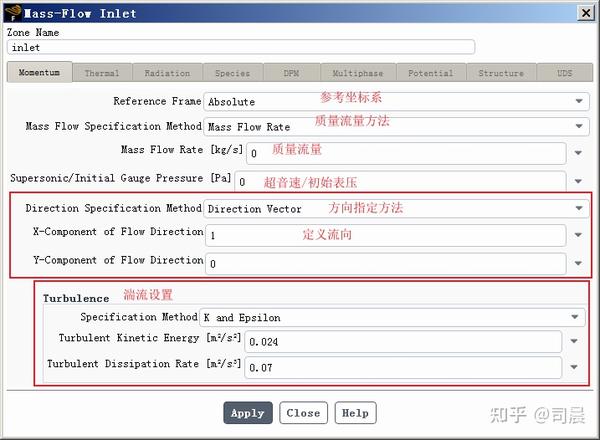Click the 'Zone Name' label
The image size is (600, 440).
click(33, 33)
